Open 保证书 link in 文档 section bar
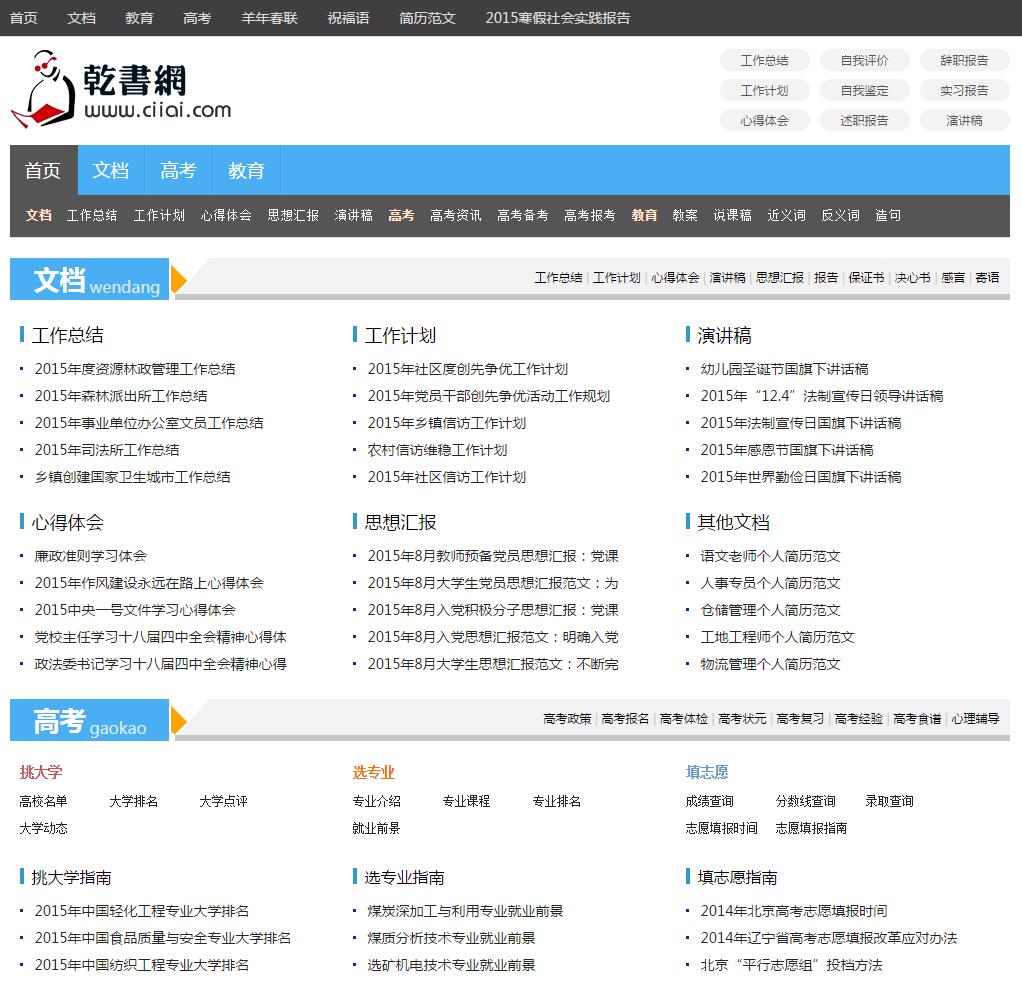Screen dimensions: 1022x981 tap(866, 278)
